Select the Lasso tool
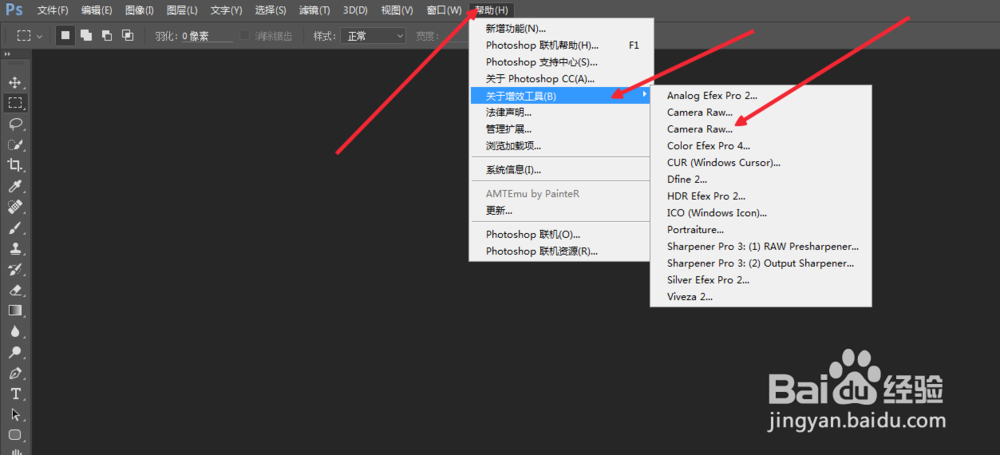The height and width of the screenshot is (455, 1000). pos(15,124)
